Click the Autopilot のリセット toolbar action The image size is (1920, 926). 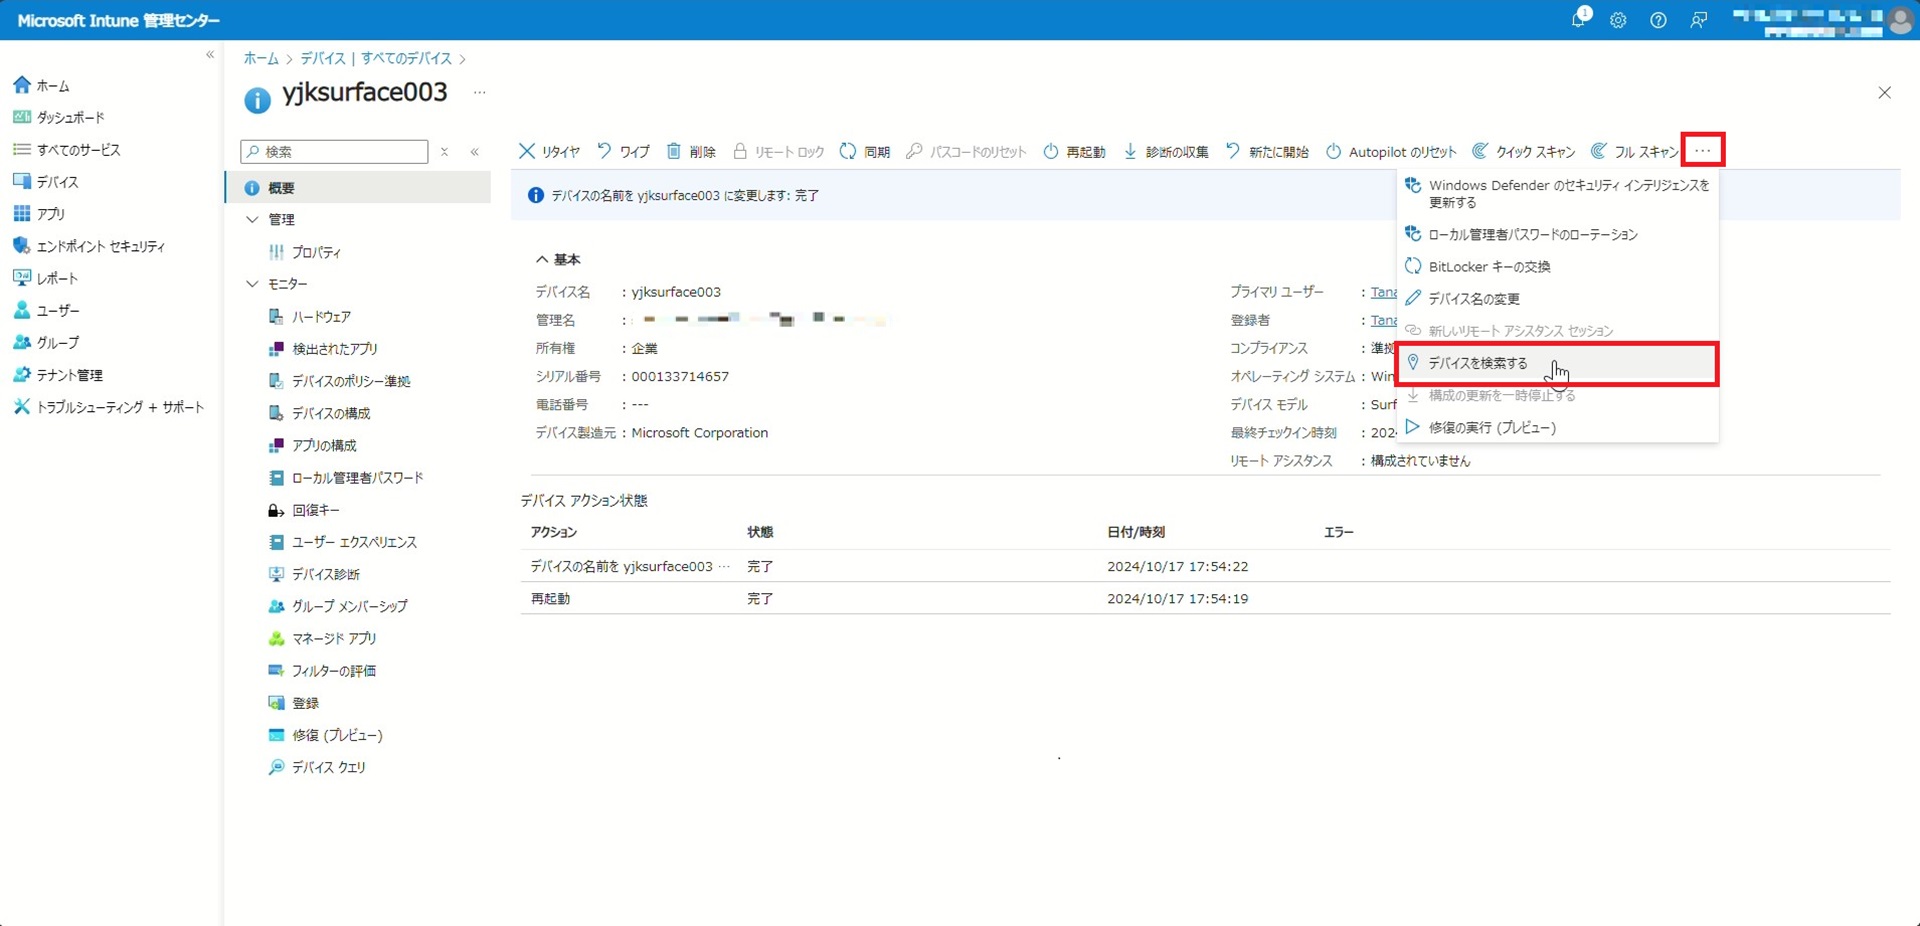coord(1391,152)
